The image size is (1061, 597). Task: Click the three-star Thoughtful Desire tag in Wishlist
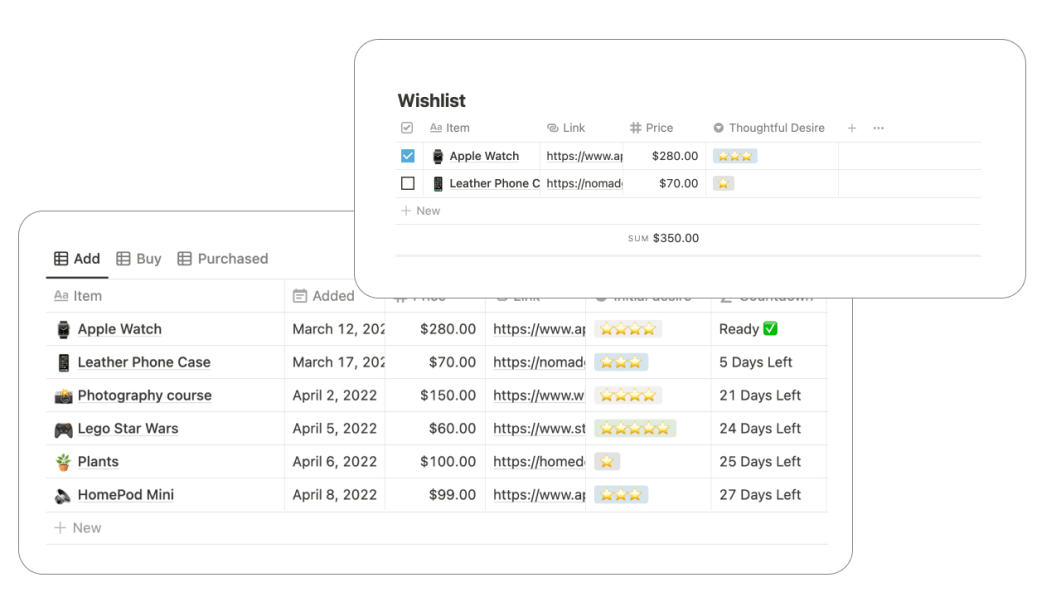735,156
